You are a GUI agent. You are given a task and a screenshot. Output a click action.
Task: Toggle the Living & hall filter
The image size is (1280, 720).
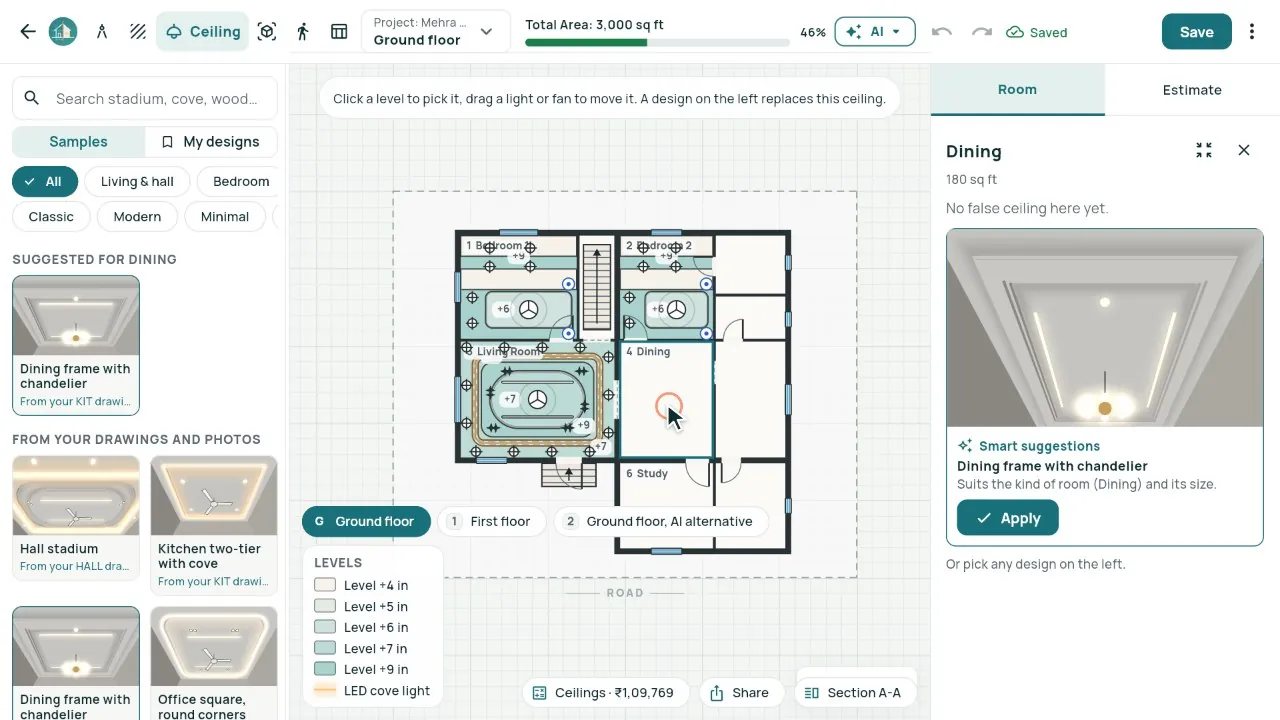(x=137, y=181)
